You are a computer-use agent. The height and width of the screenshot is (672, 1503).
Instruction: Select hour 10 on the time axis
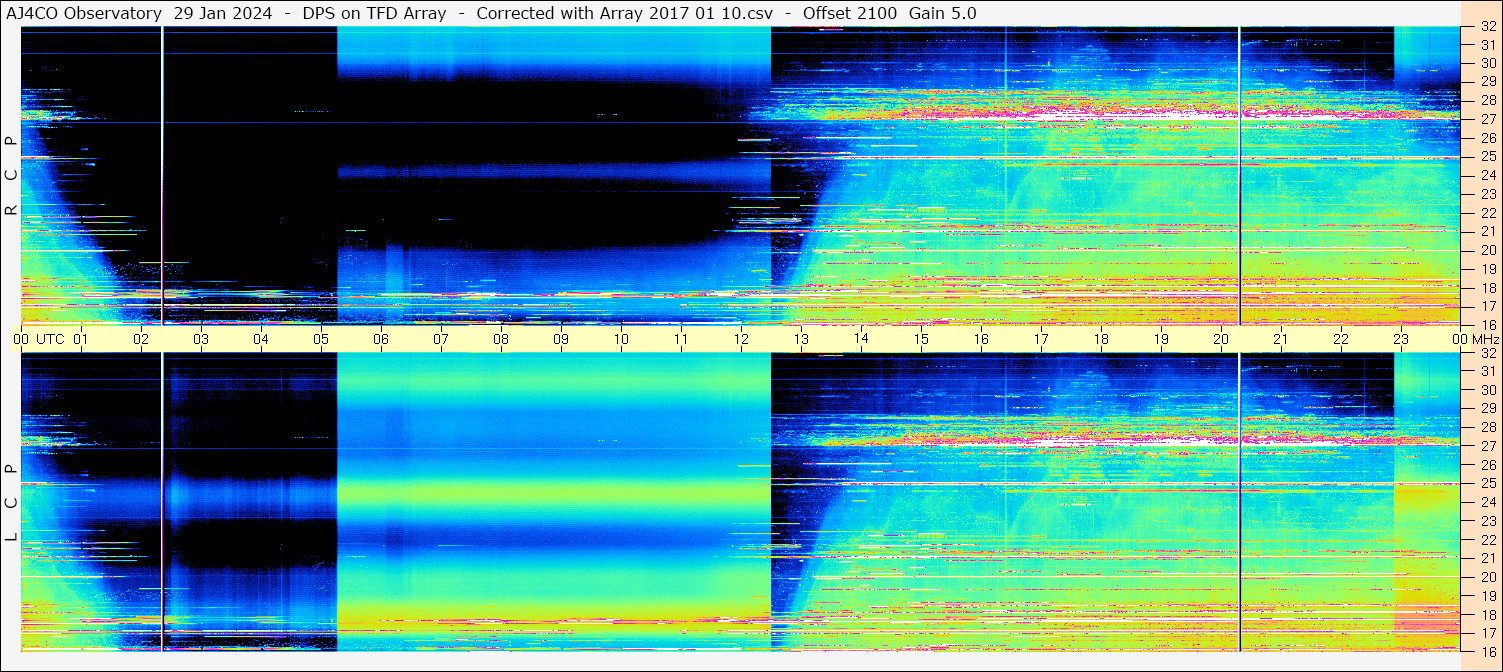point(621,339)
